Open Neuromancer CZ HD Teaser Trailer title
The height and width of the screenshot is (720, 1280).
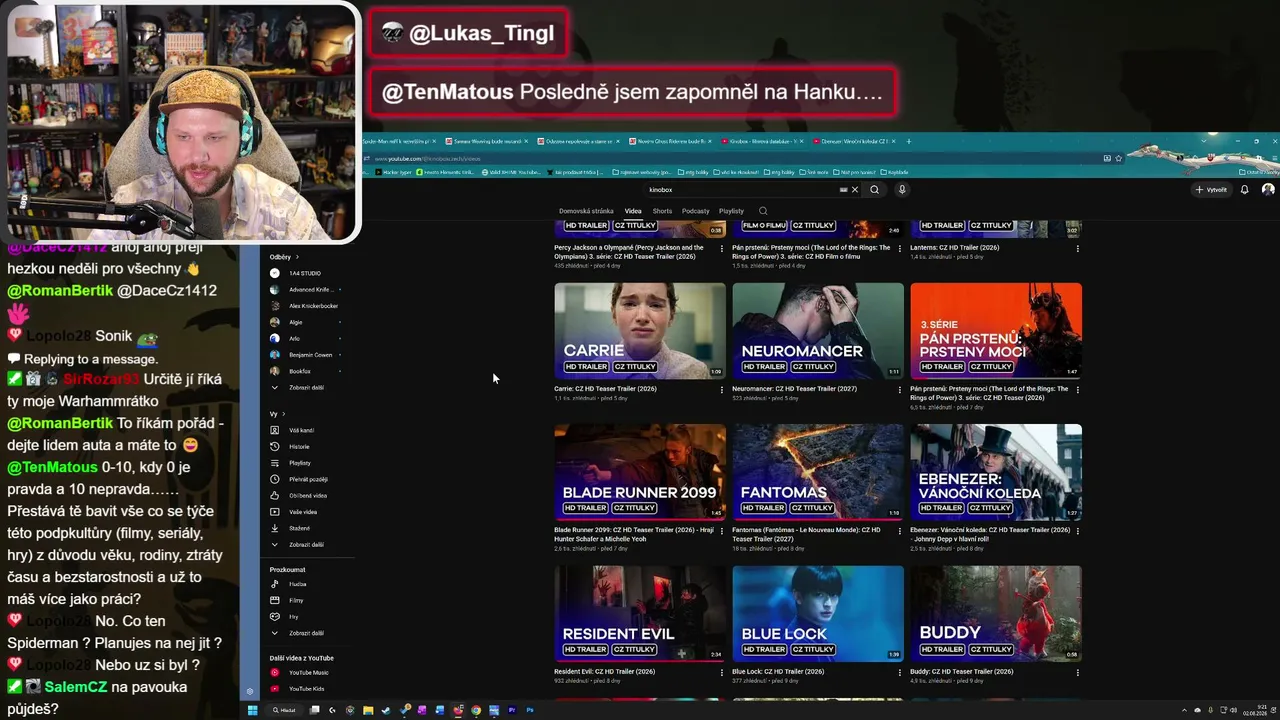click(794, 389)
